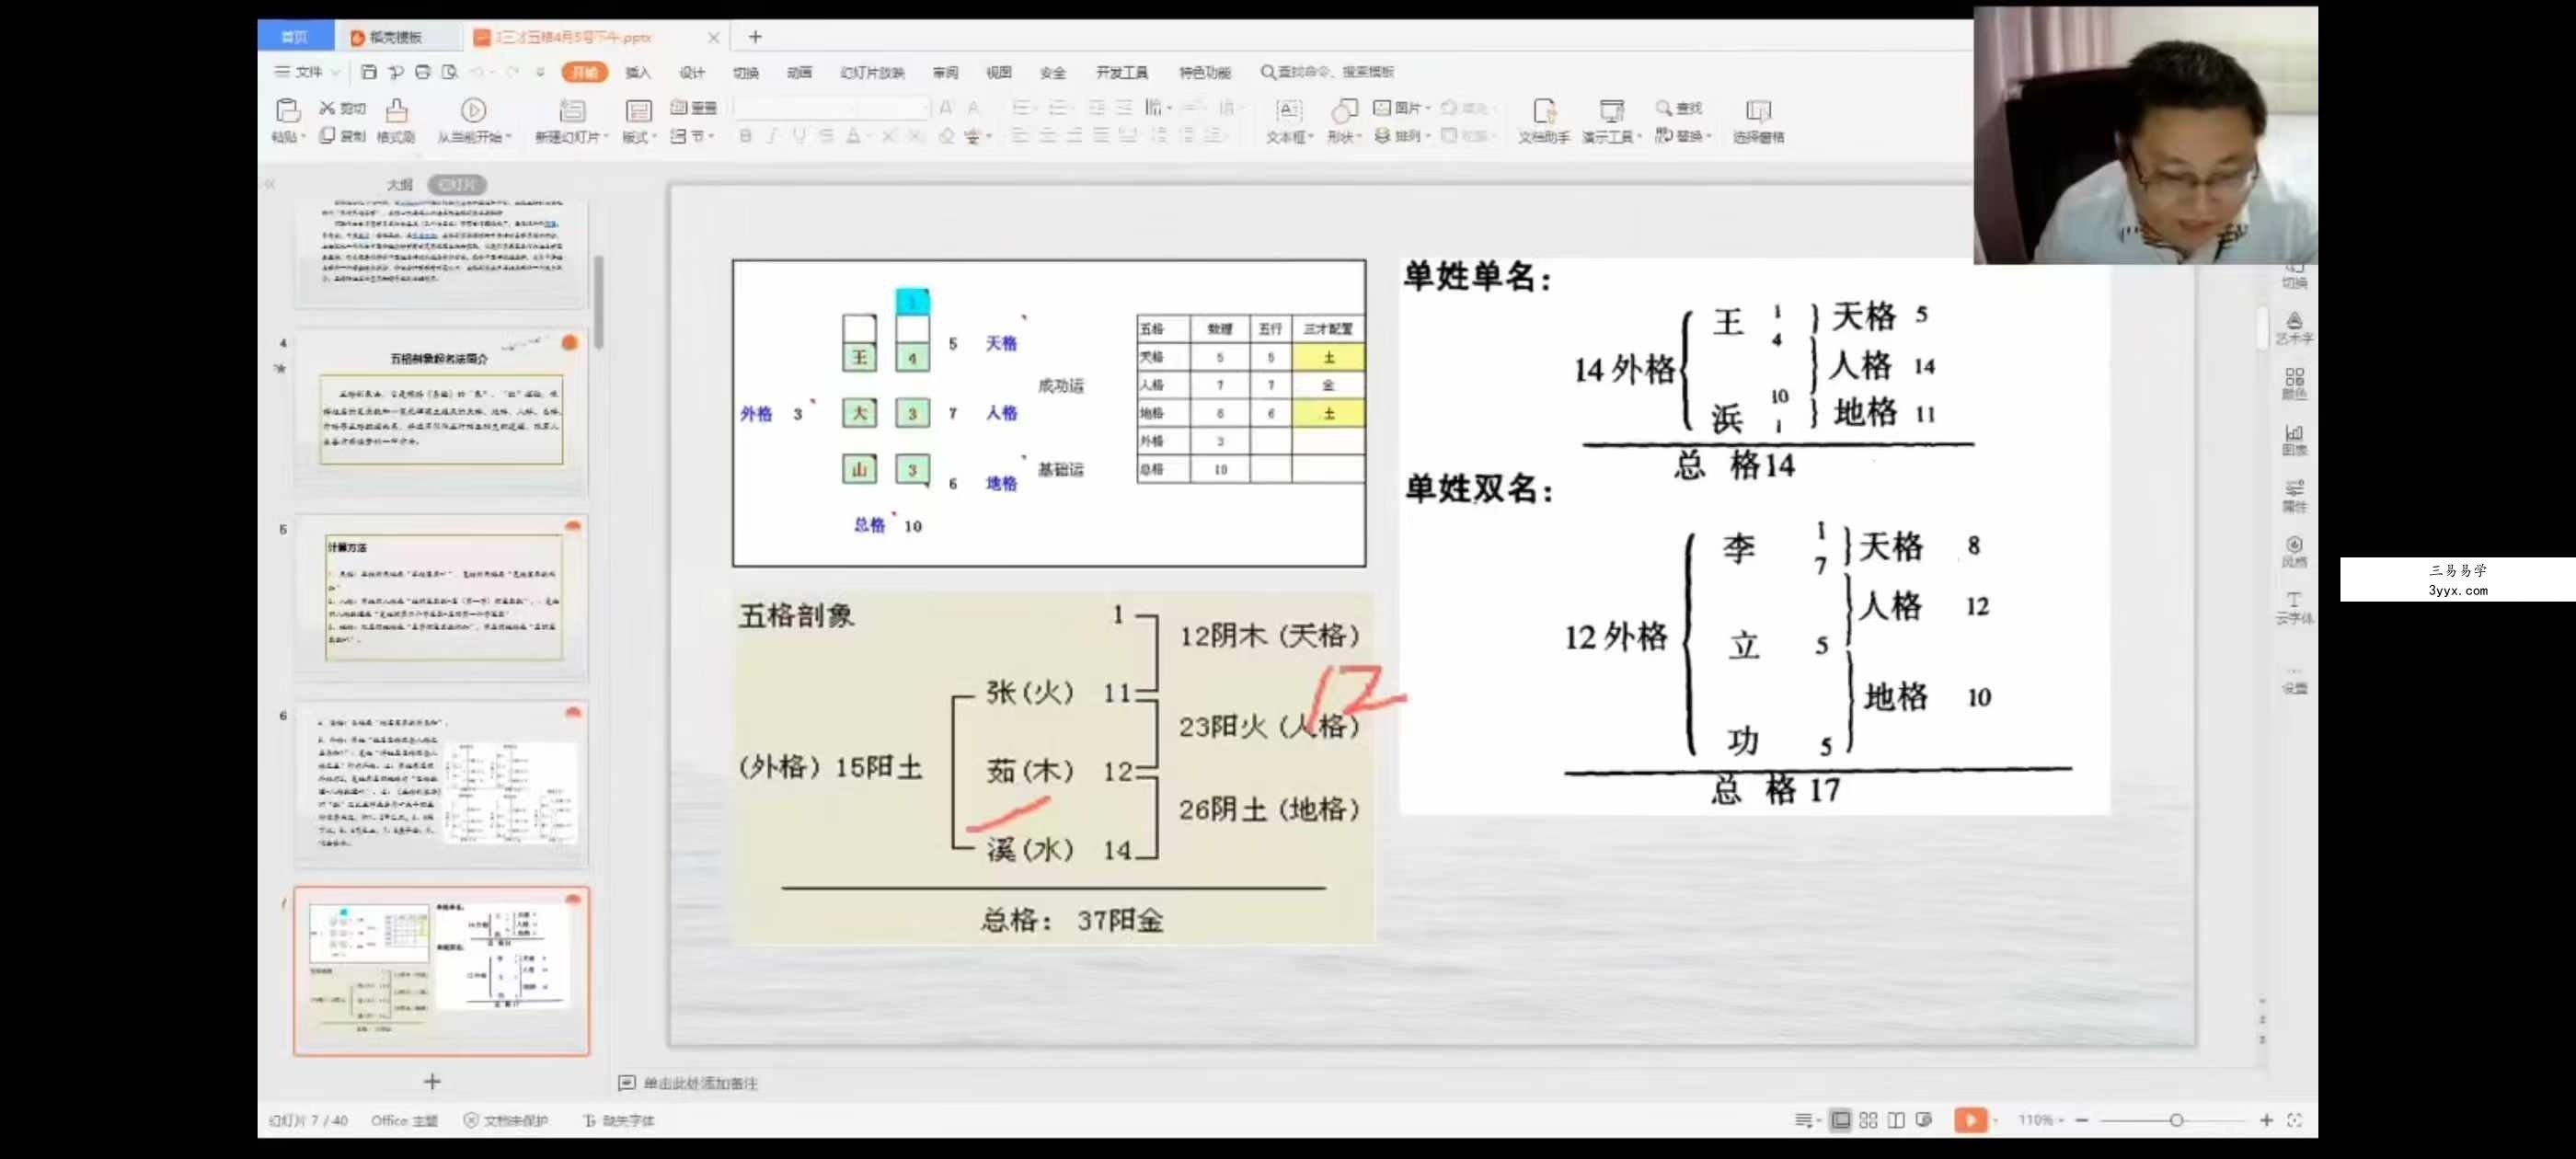Screen dimensions: 2576x1159
Task: Switch slide panel to Slides (幻灯片) view
Action: pyautogui.click(x=457, y=184)
